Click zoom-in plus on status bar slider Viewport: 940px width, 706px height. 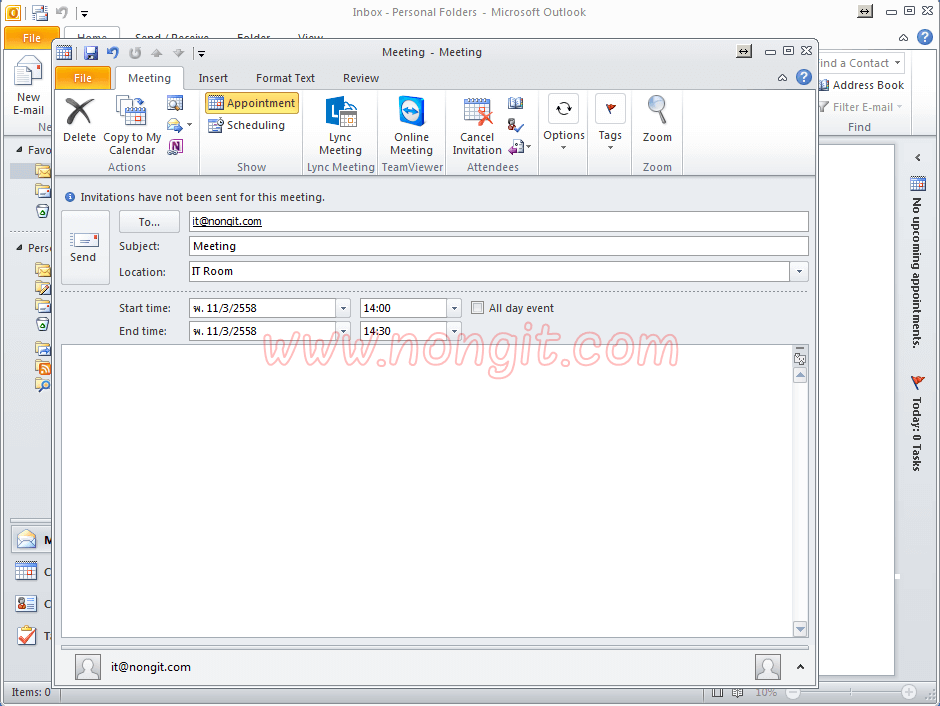[908, 692]
